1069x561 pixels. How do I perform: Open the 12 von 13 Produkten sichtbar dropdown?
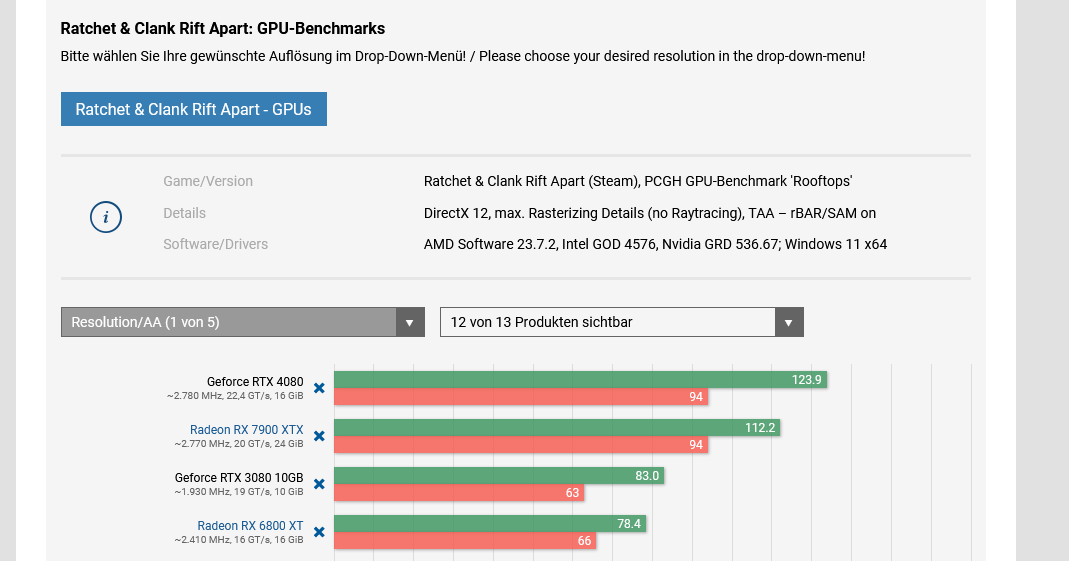point(622,322)
